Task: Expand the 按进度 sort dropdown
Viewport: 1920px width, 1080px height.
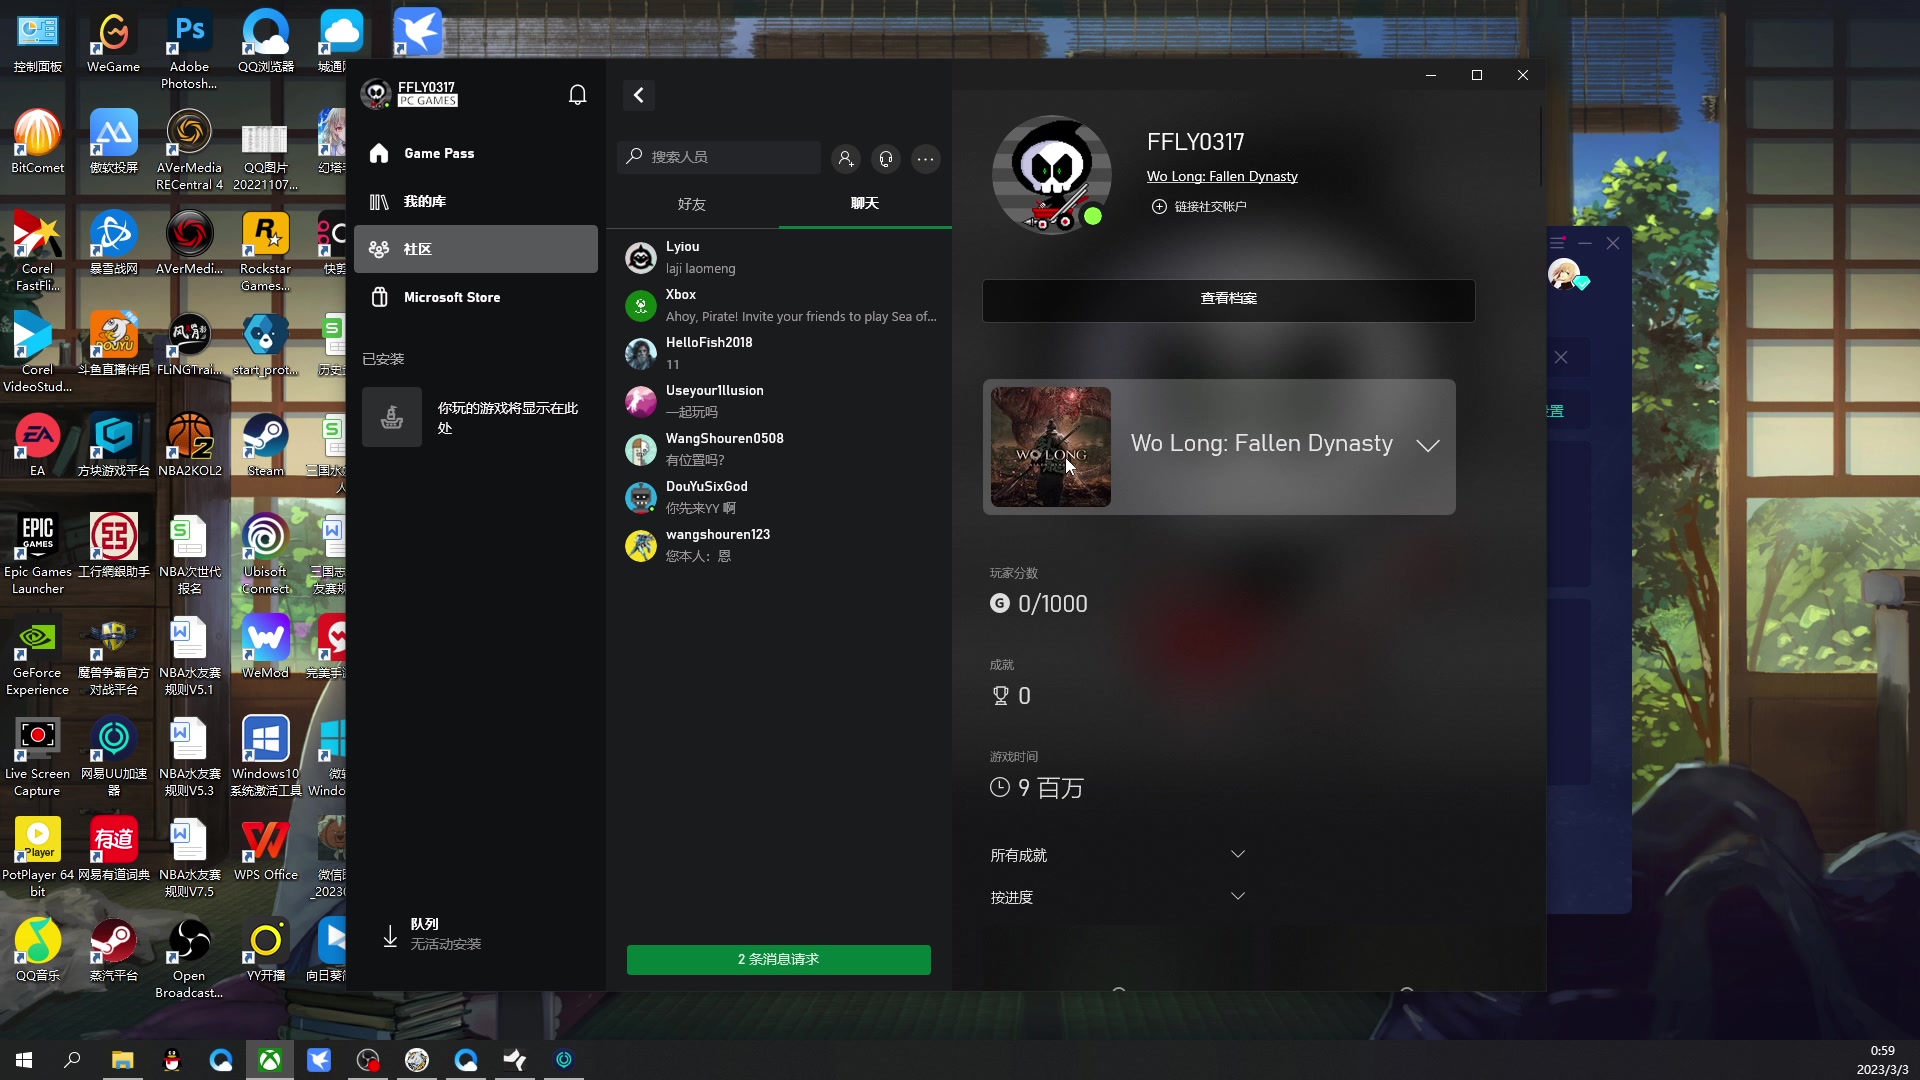Action: tap(1118, 897)
